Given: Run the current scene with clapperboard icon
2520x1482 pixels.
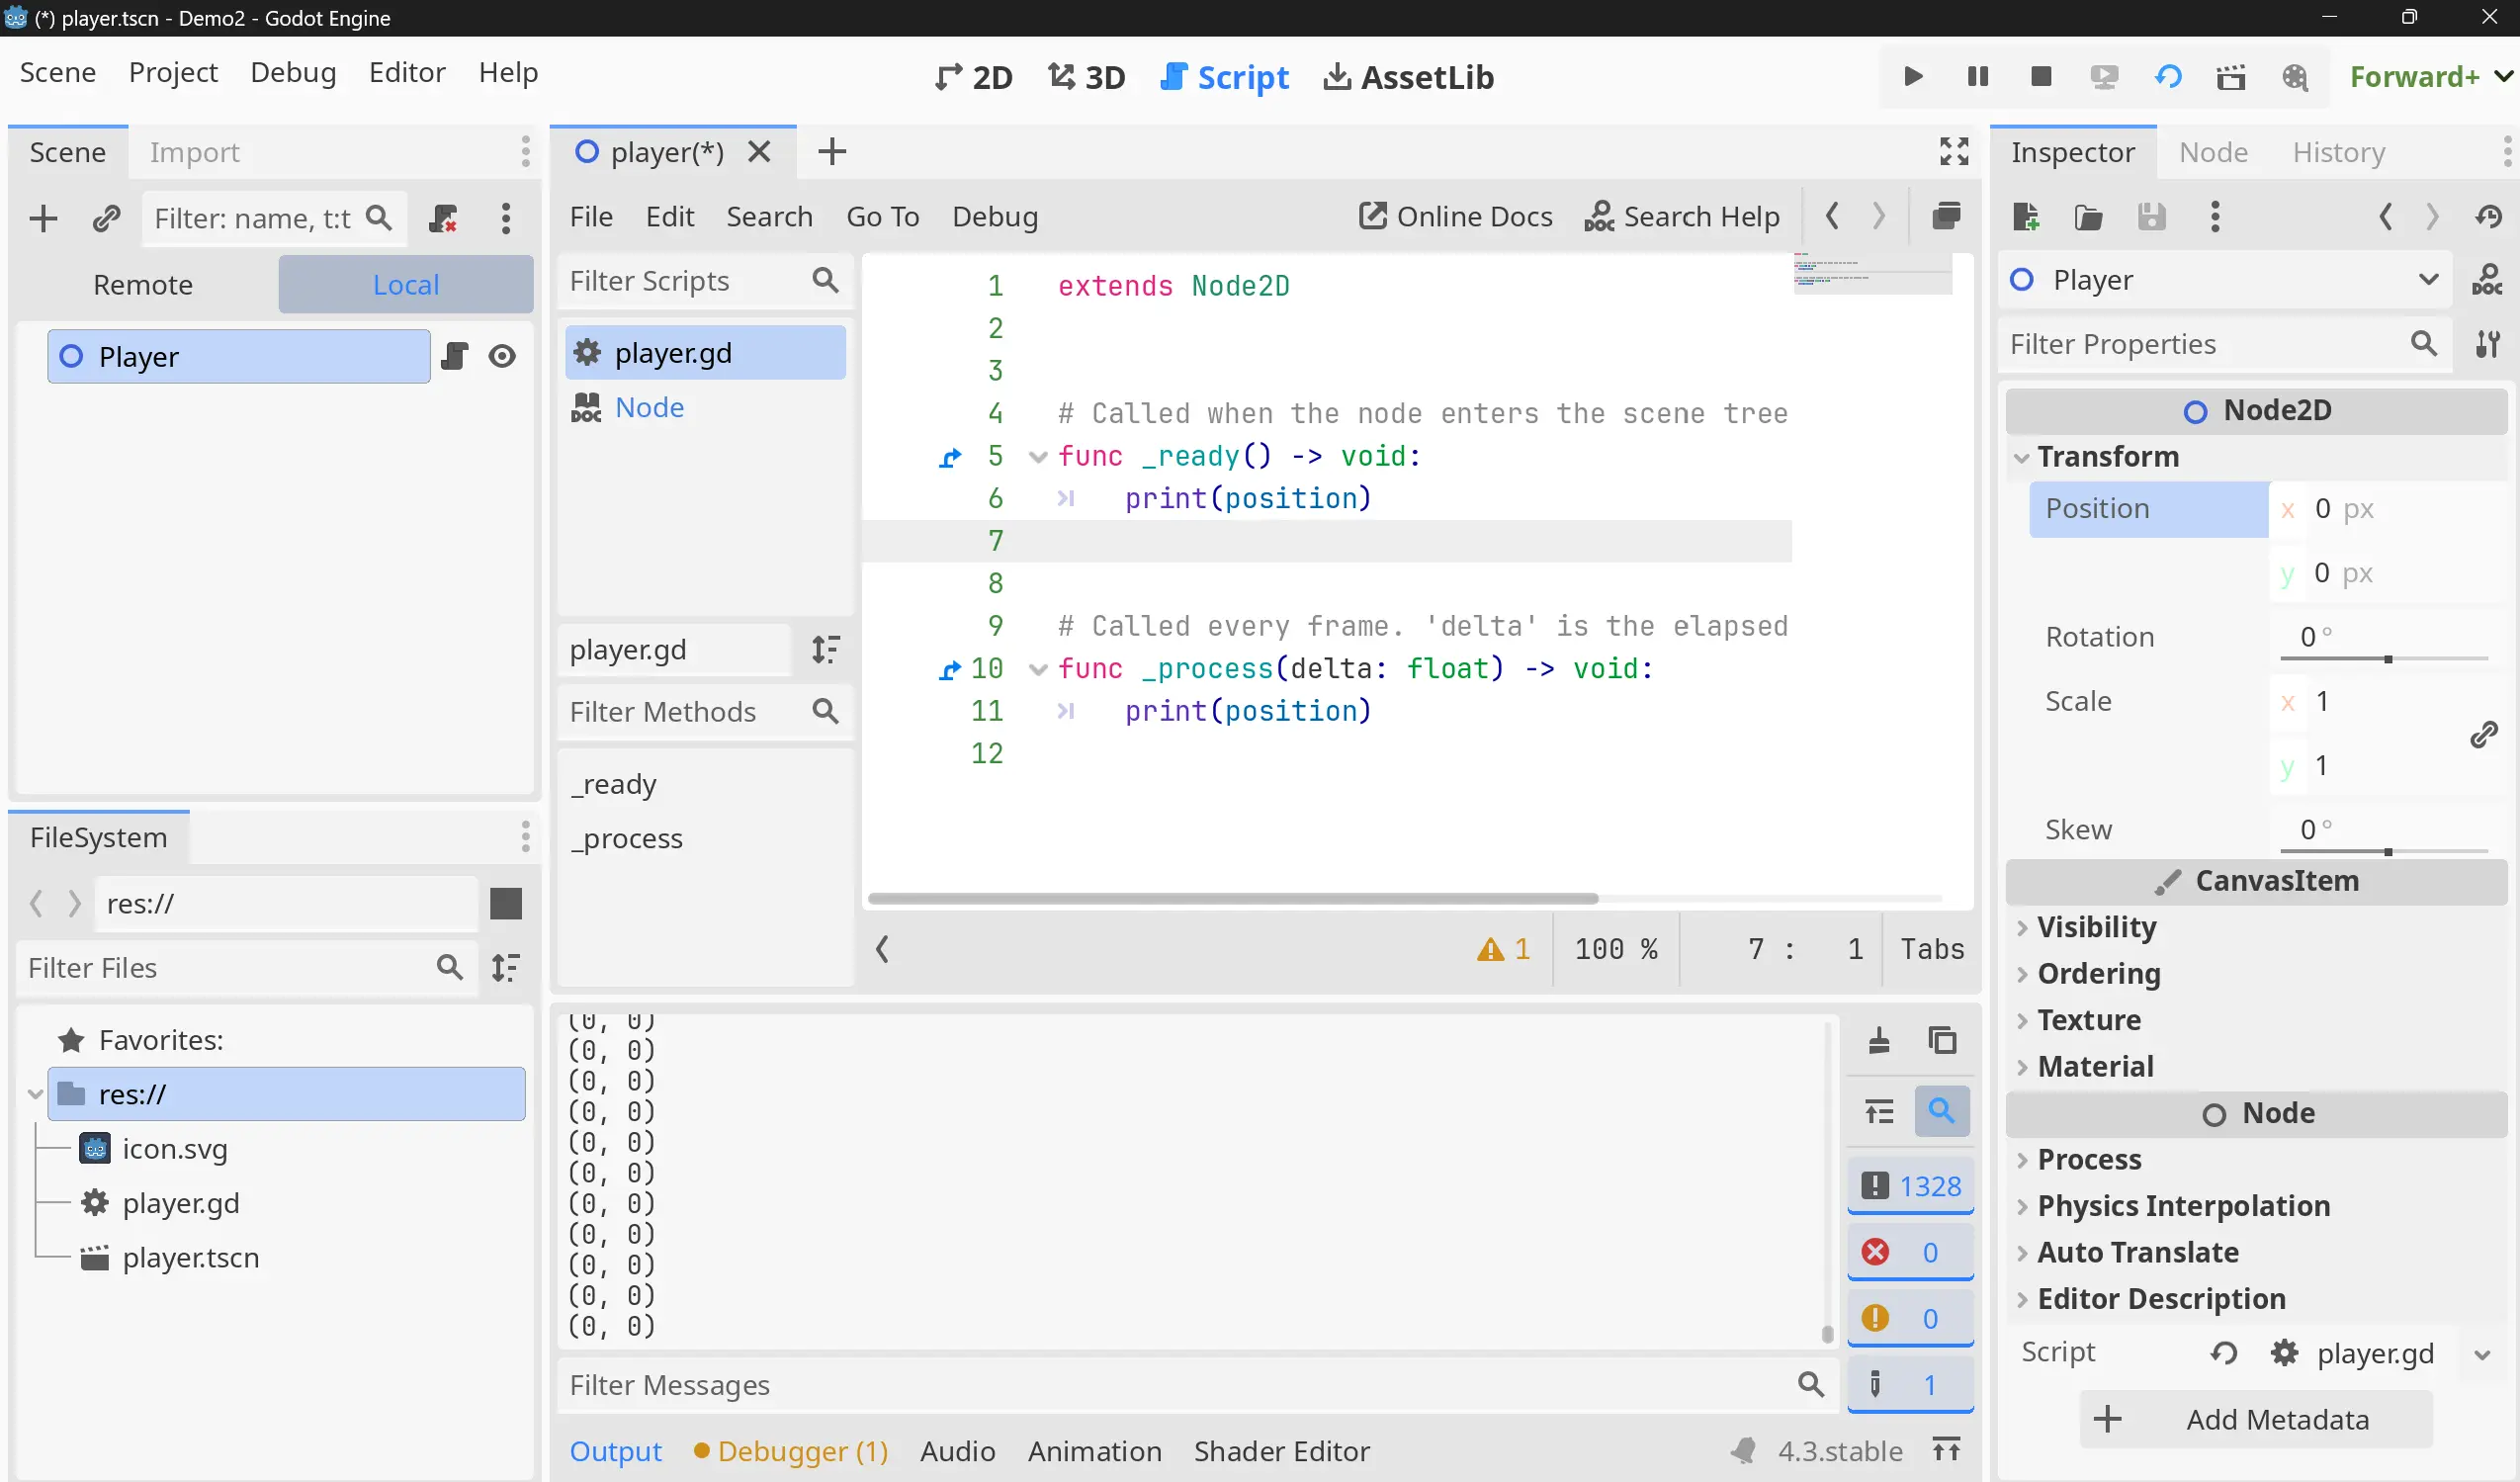Looking at the screenshot, I should click(x=2231, y=76).
